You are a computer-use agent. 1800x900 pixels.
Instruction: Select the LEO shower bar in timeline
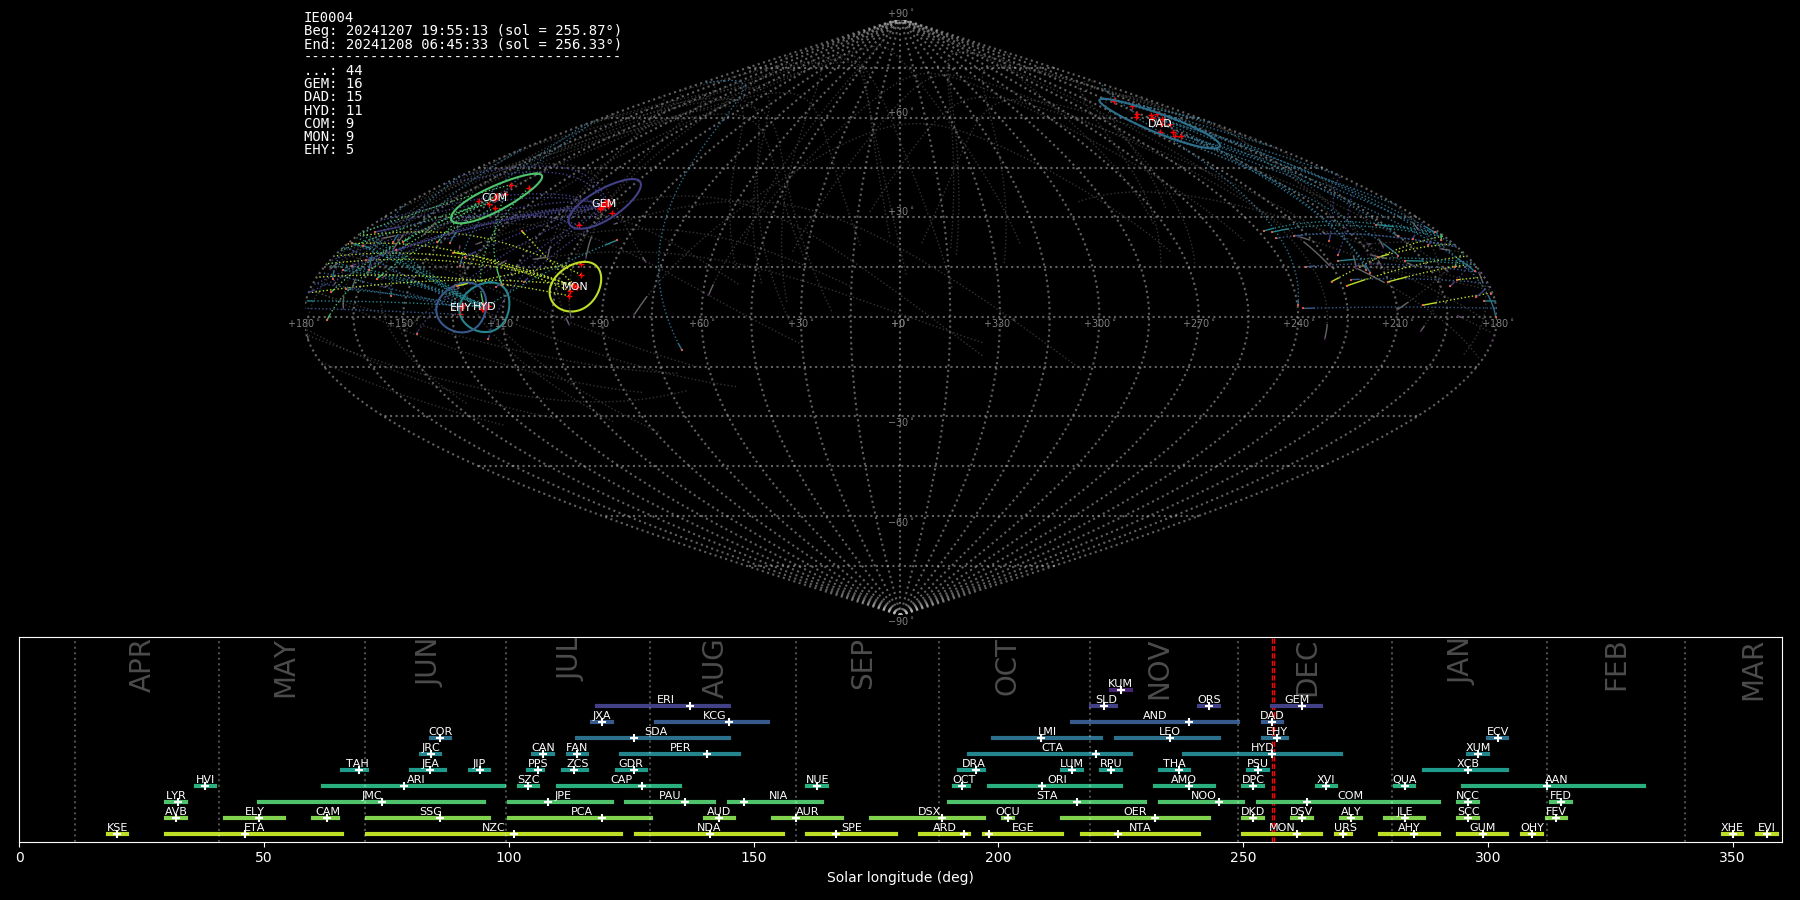pos(1167,738)
